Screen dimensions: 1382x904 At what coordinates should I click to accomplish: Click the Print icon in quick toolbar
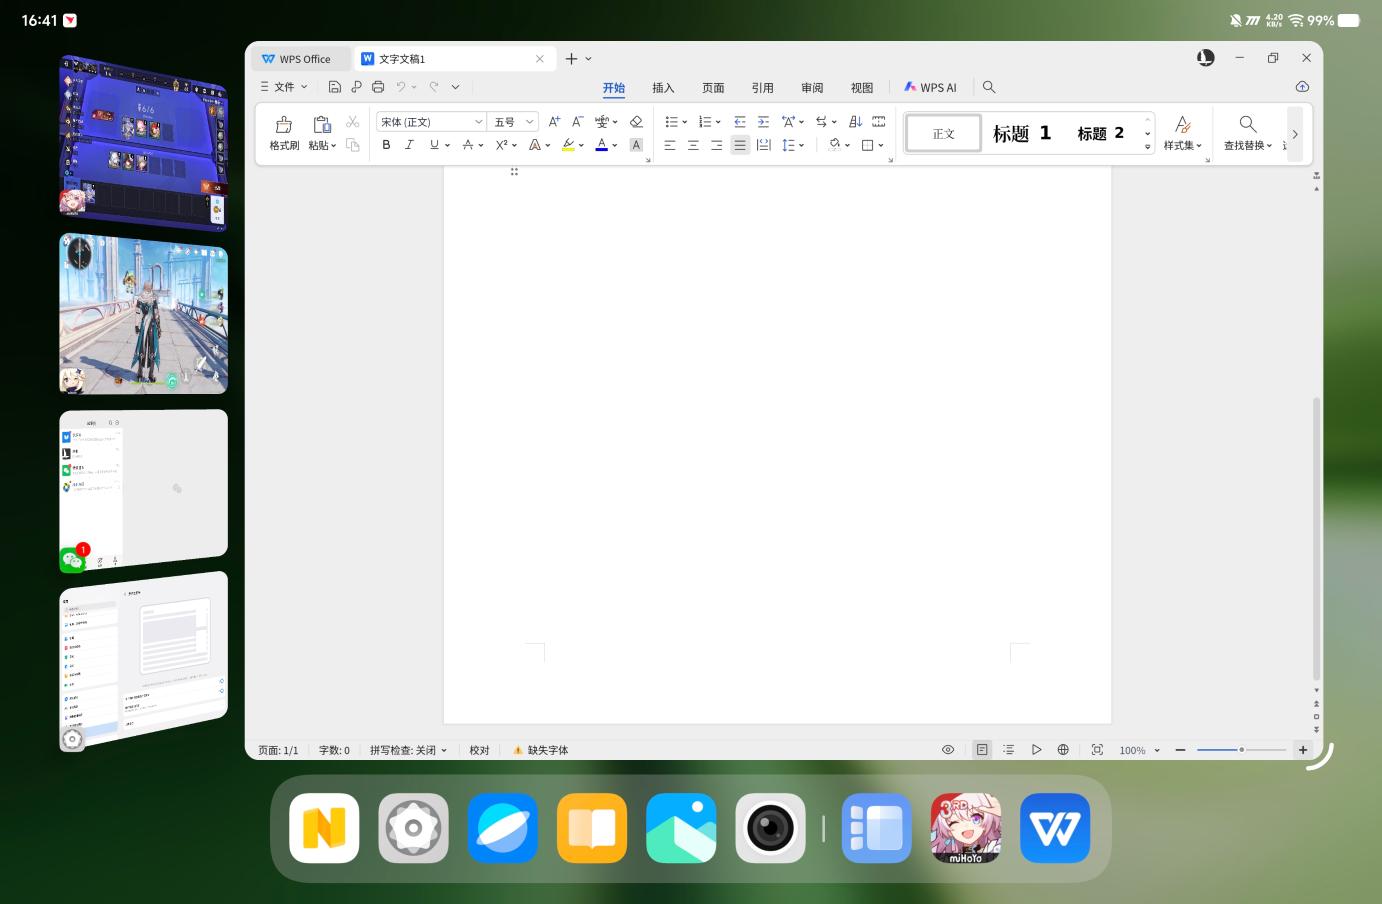tap(378, 87)
